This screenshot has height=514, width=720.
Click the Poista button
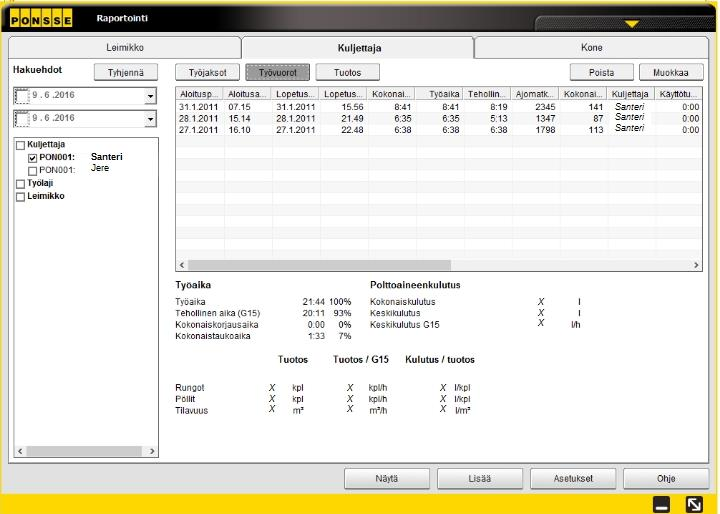602,73
